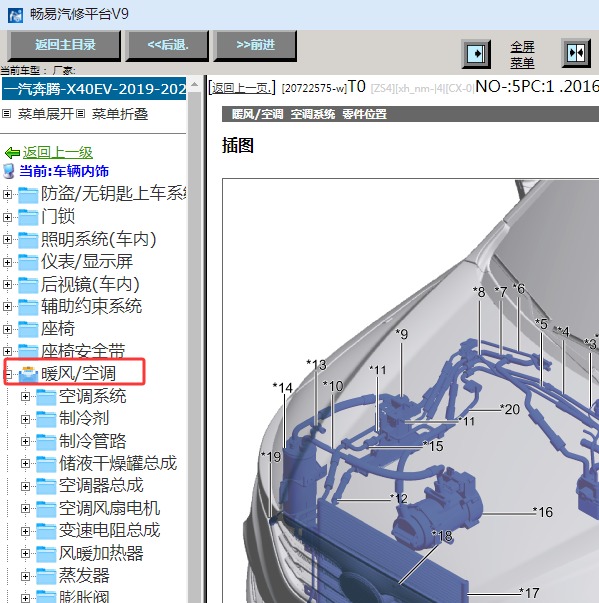
Task: Expand the 座椅安全带 node
Action: coord(7,351)
